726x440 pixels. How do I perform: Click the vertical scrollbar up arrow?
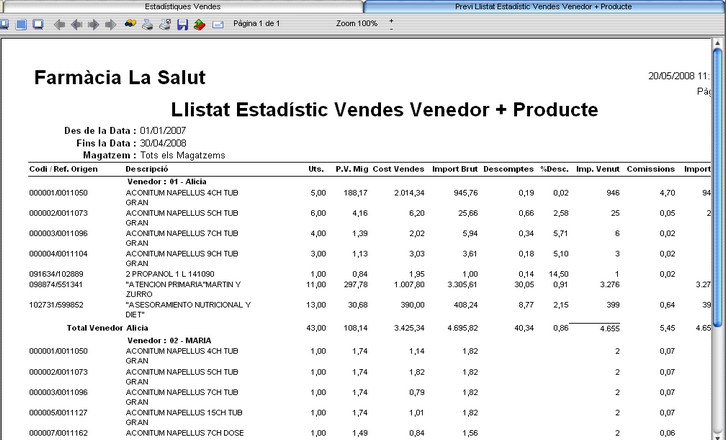717,44
